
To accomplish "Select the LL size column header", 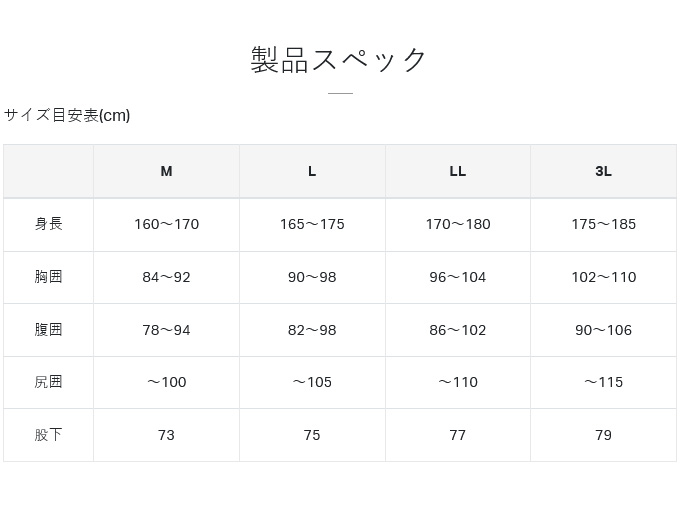I will [458, 171].
